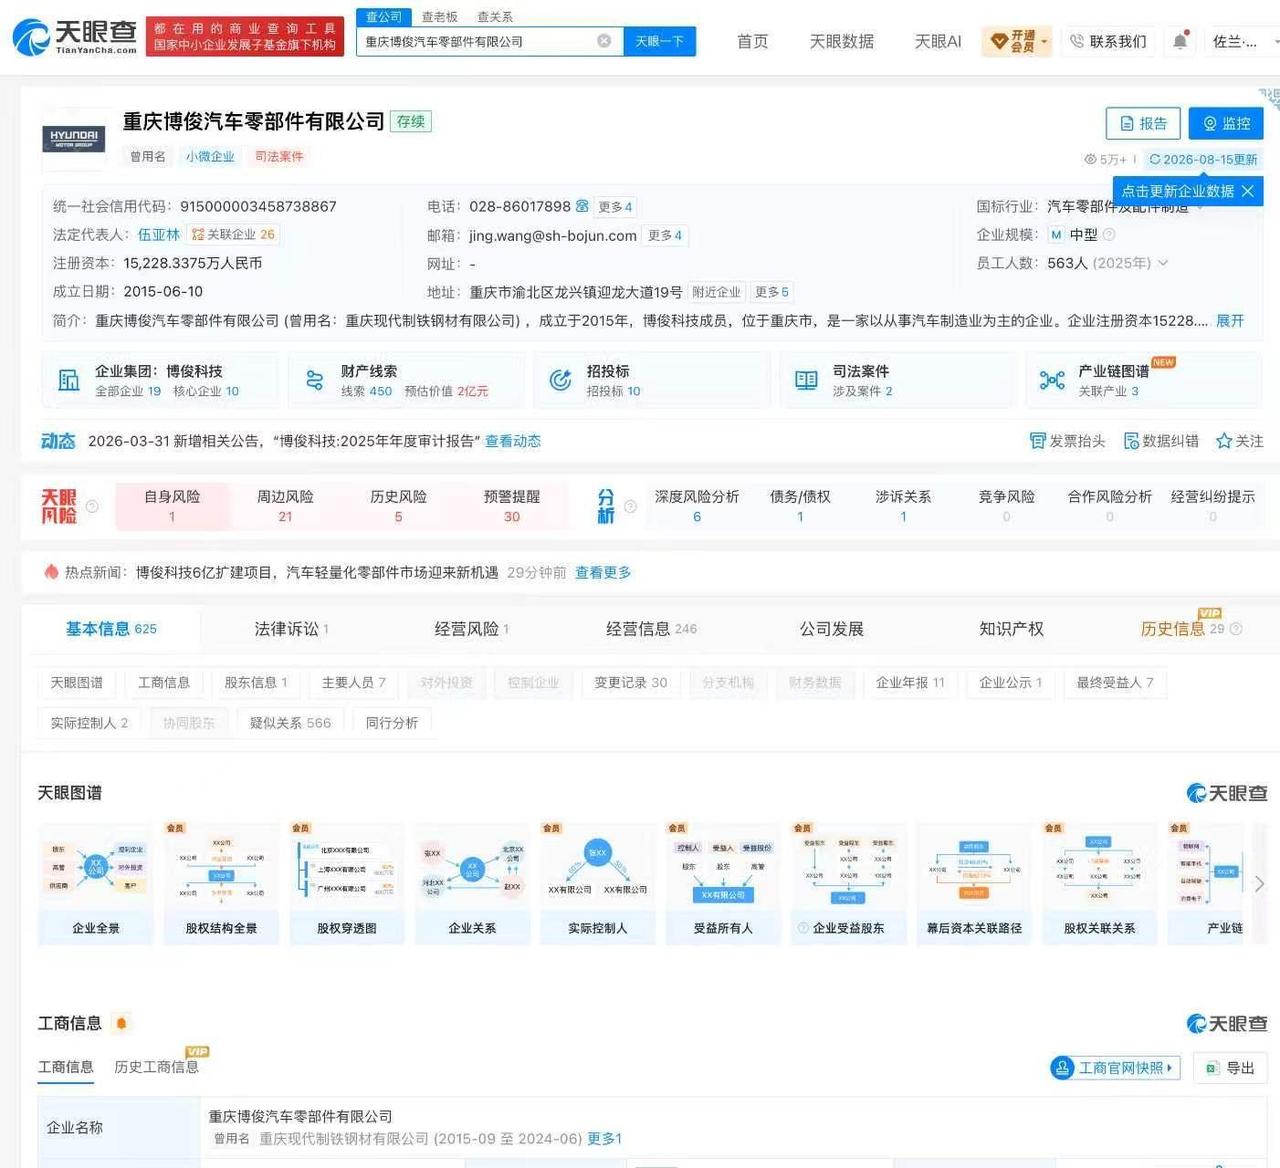Open legal representative 伍亚林 link
The image size is (1280, 1168).
pos(159,235)
